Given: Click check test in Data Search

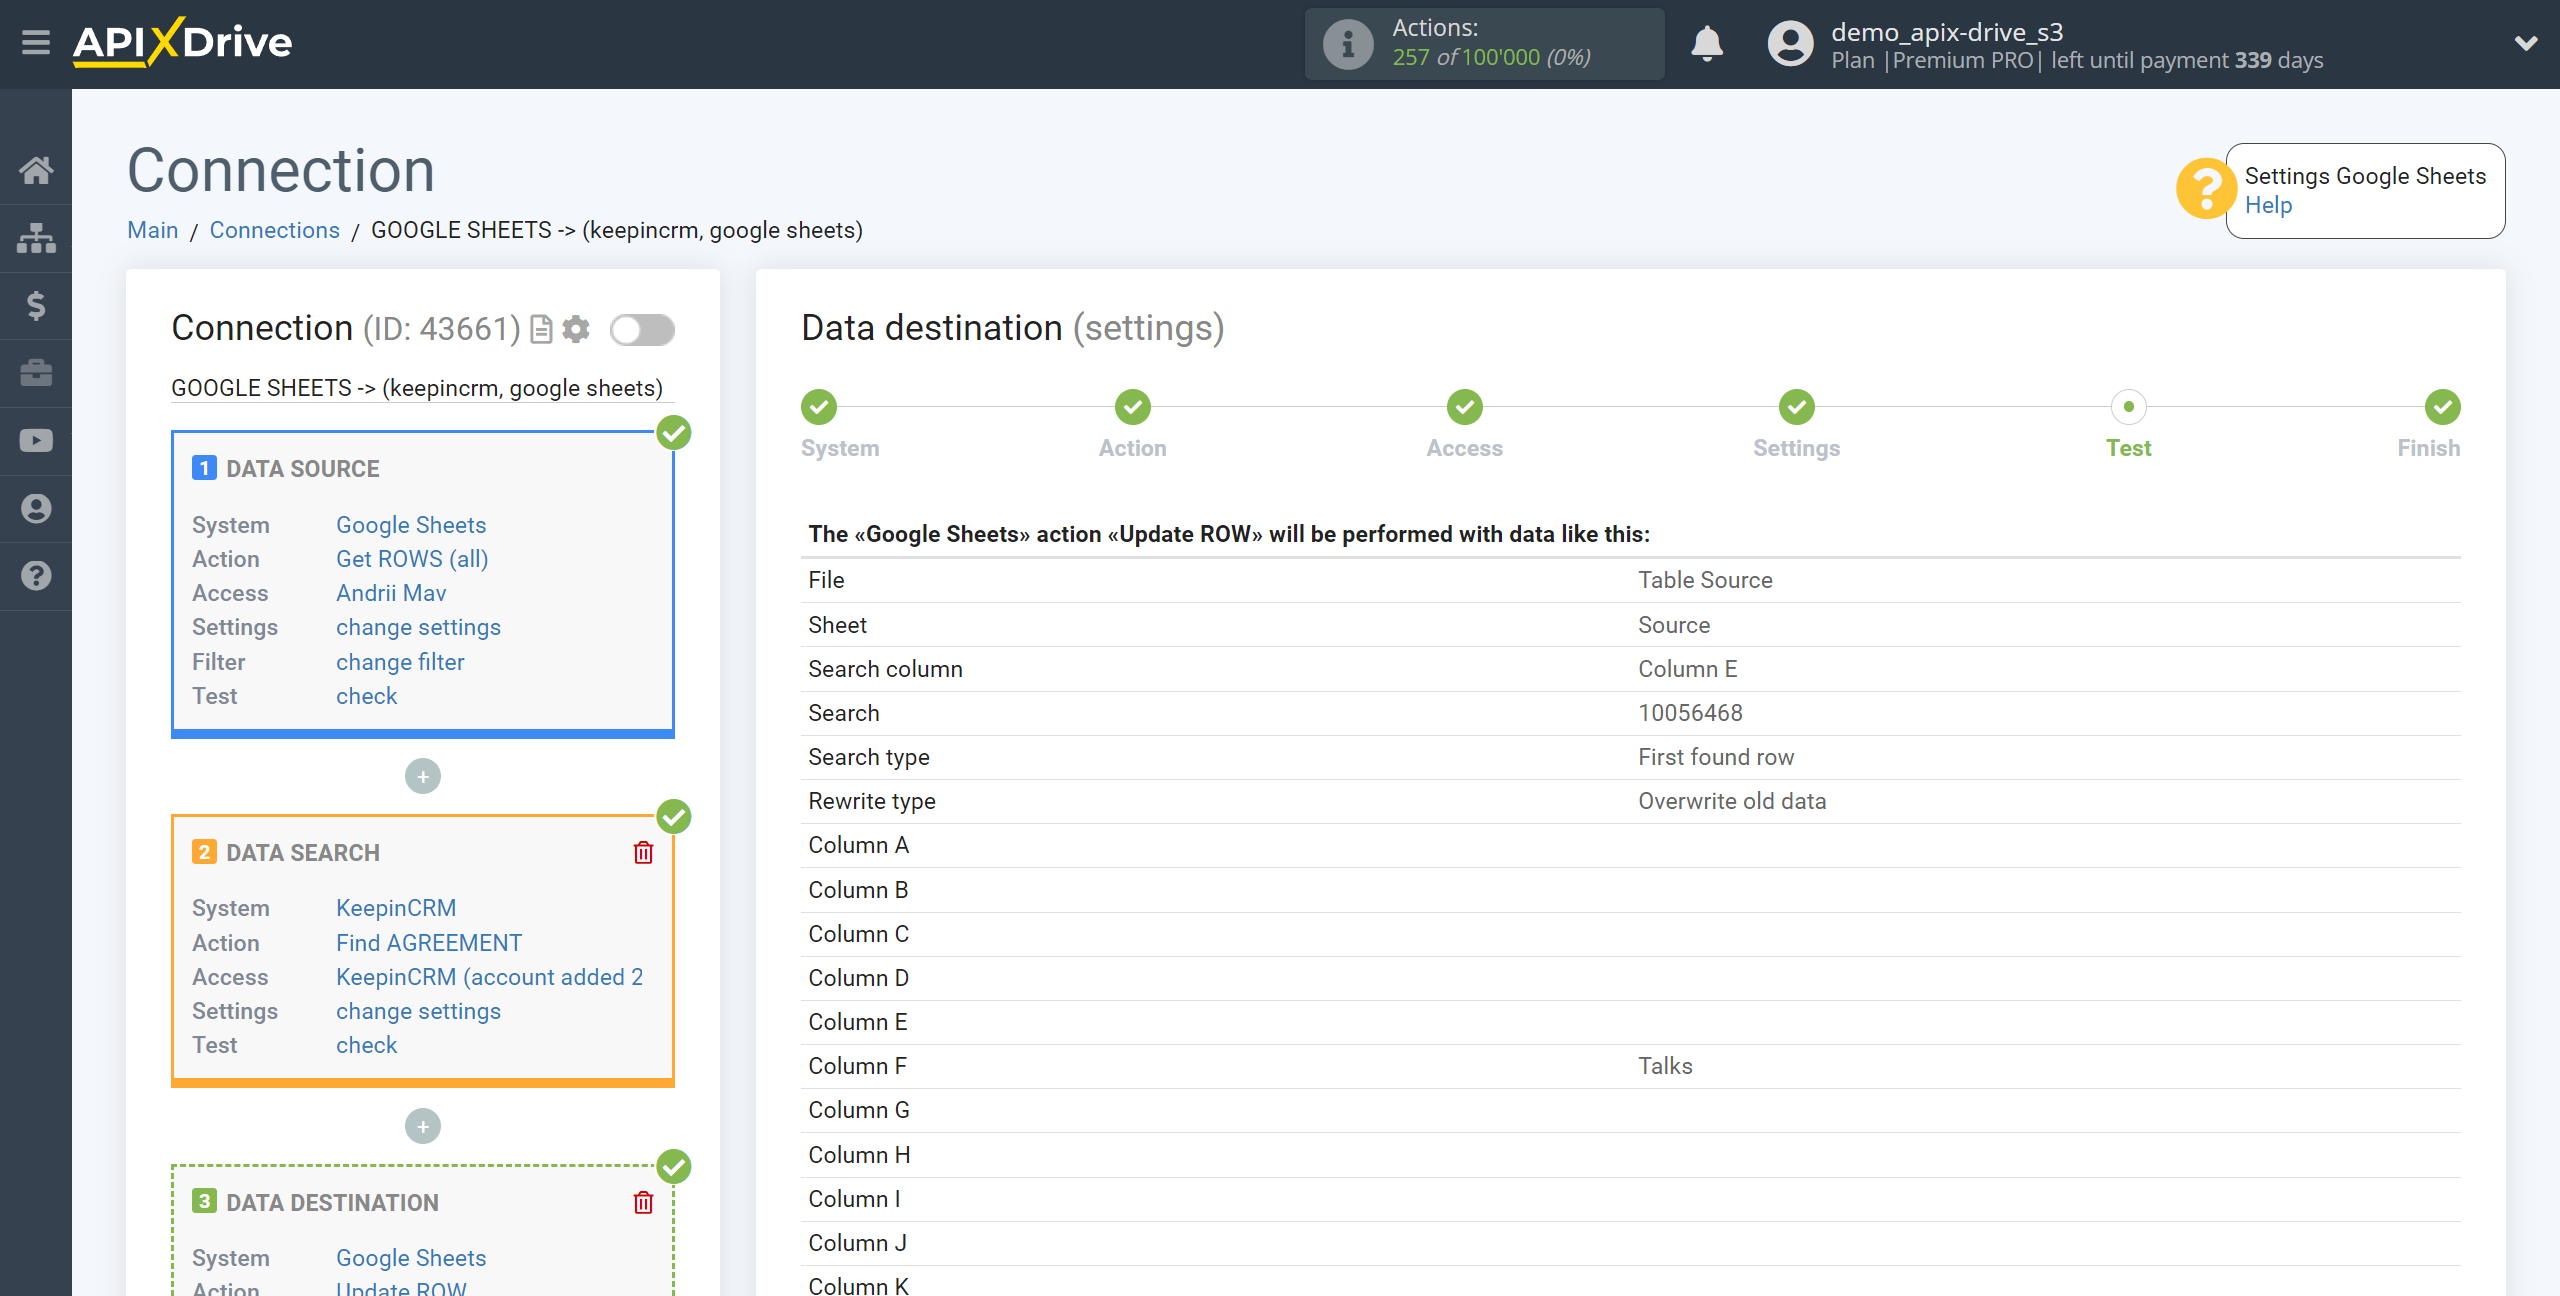Looking at the screenshot, I should pyautogui.click(x=366, y=1045).
